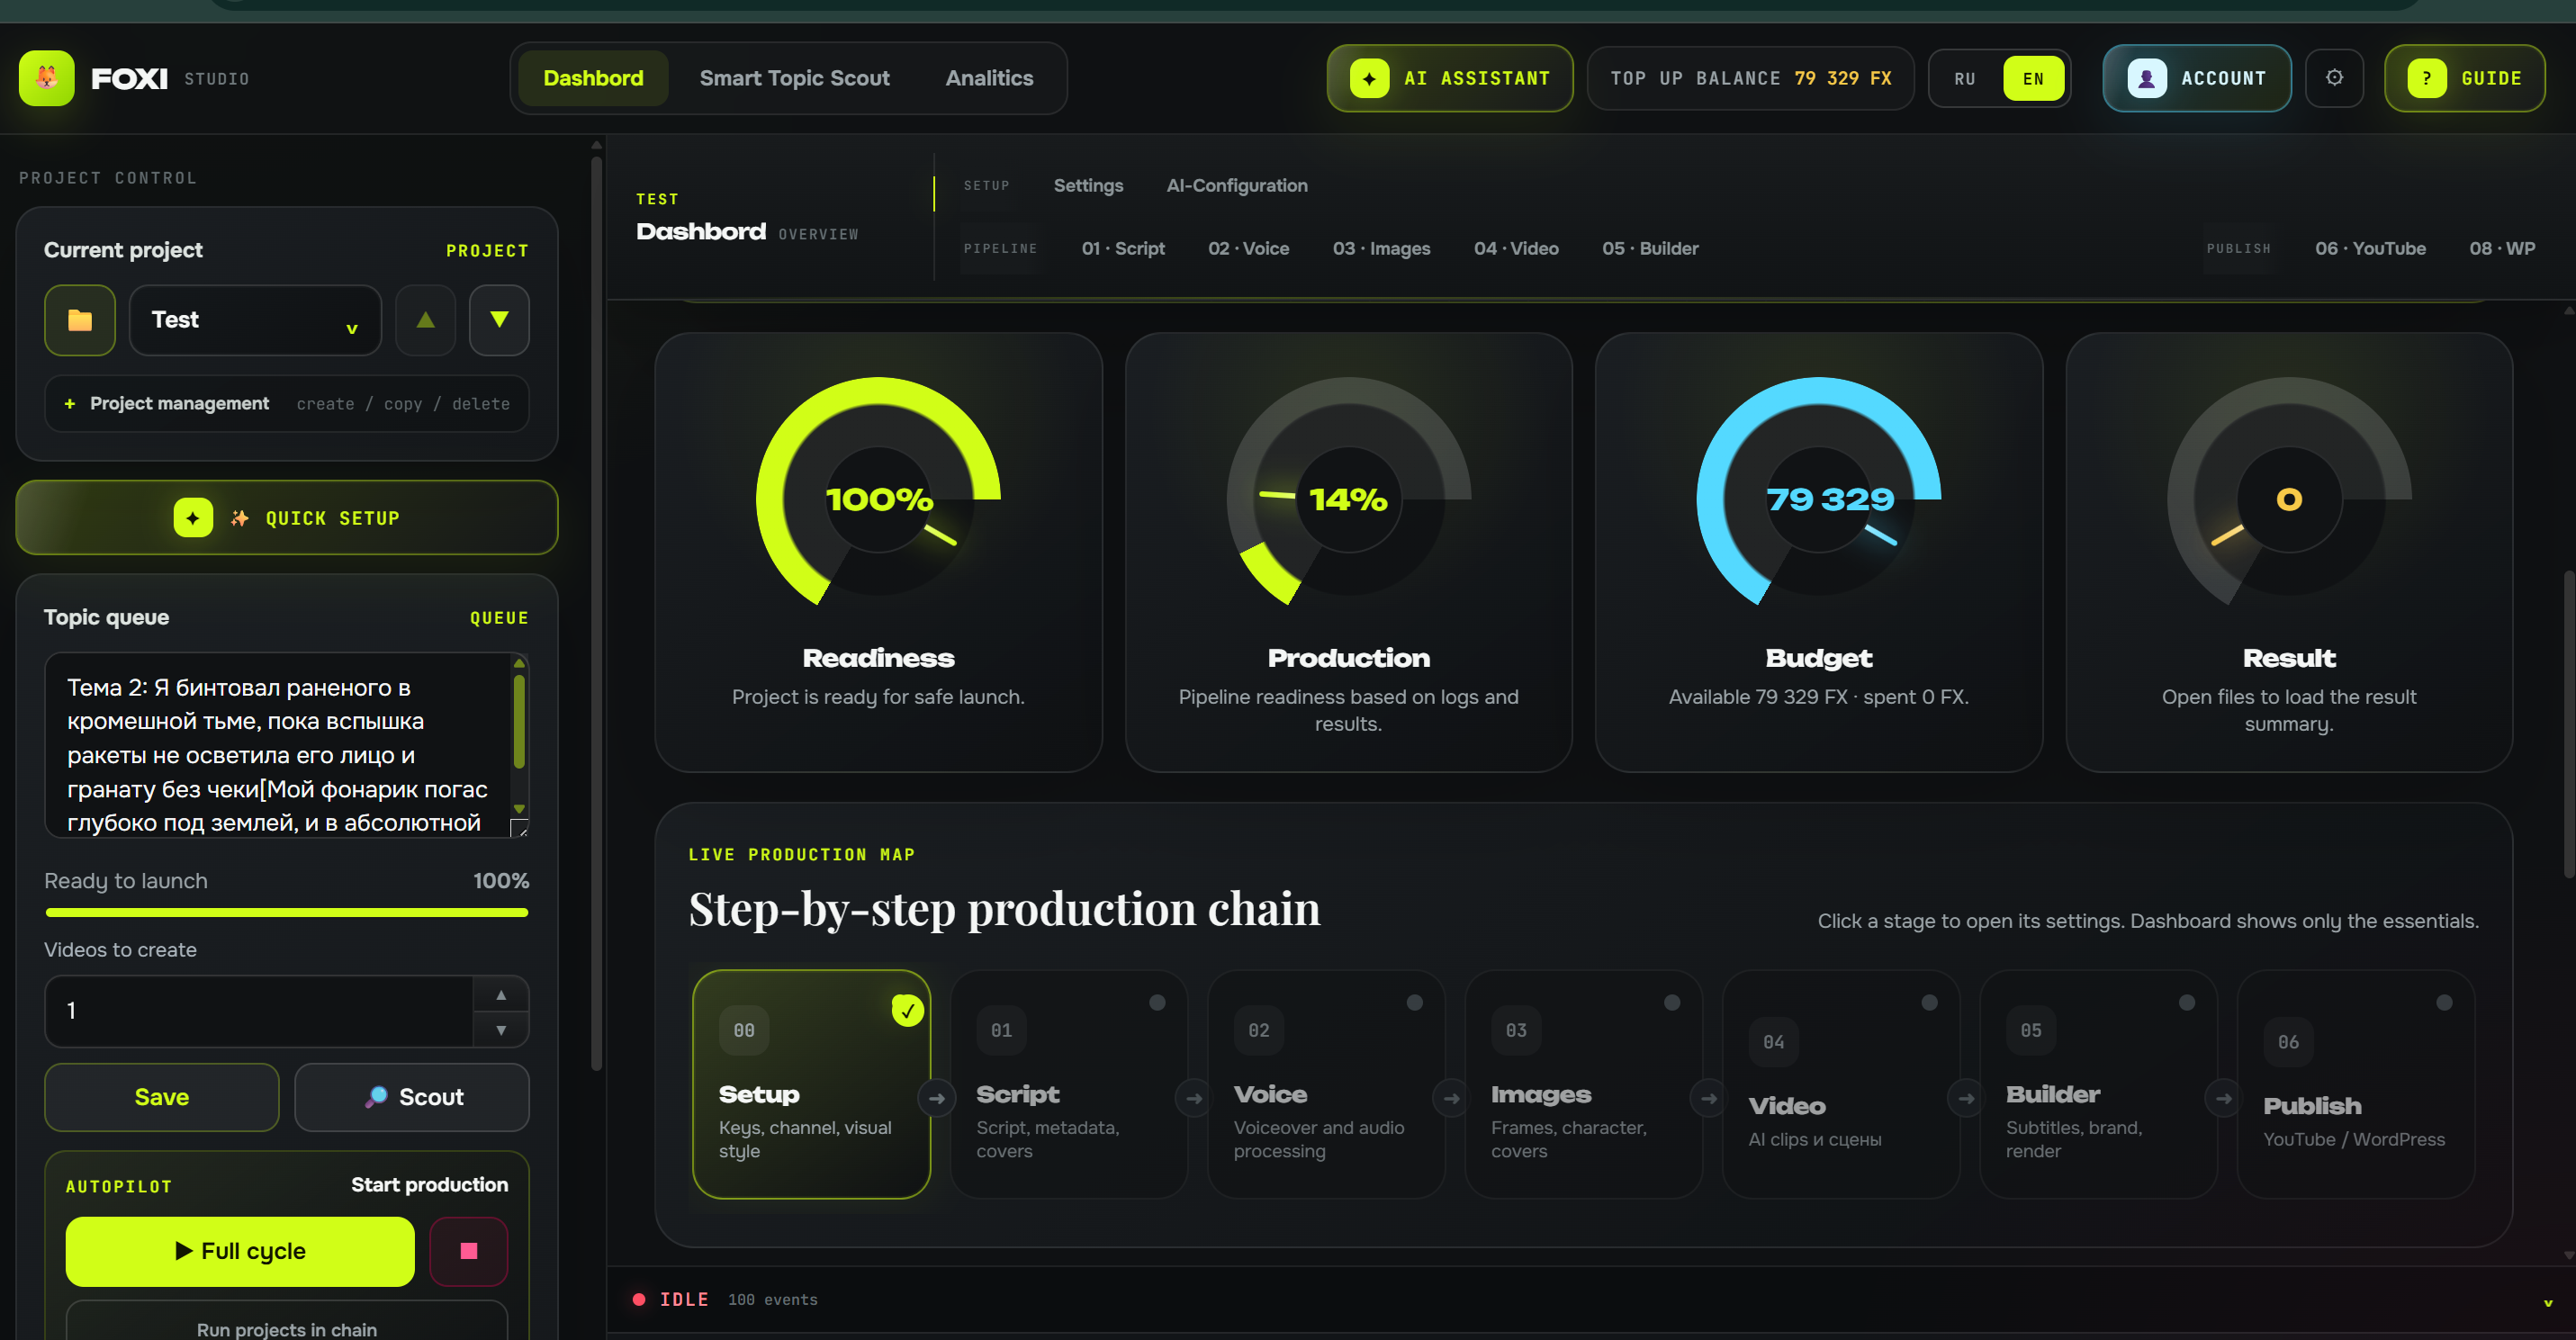
Task: Open the Setup stage card
Action: pyautogui.click(x=811, y=1084)
